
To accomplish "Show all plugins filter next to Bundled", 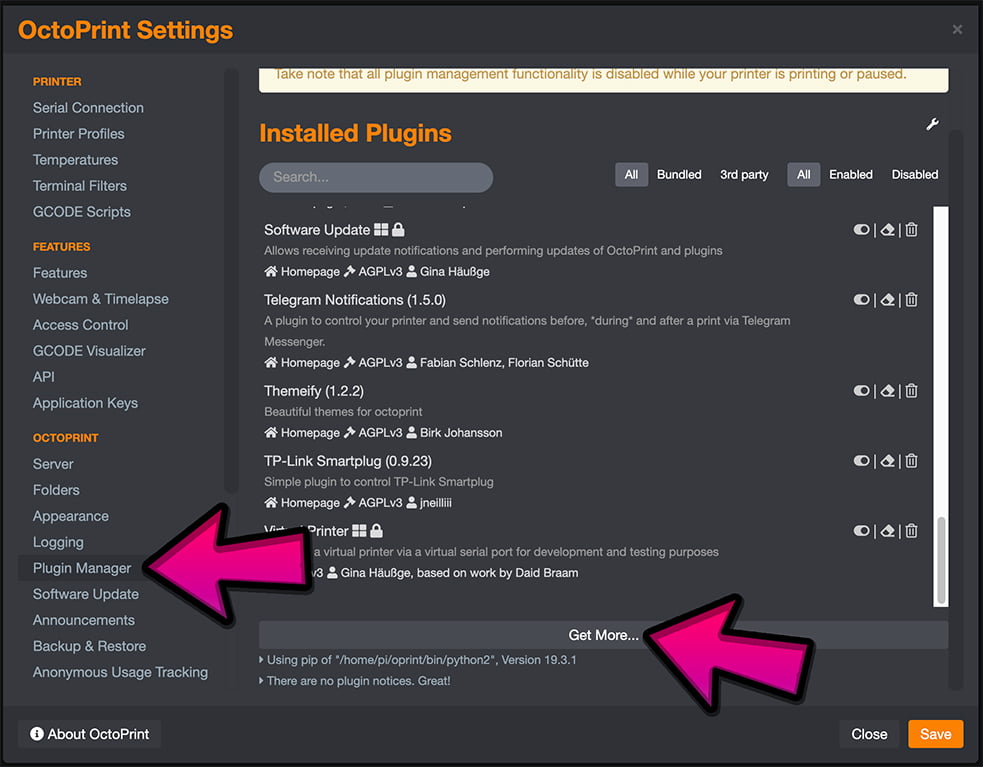I will pyautogui.click(x=631, y=174).
